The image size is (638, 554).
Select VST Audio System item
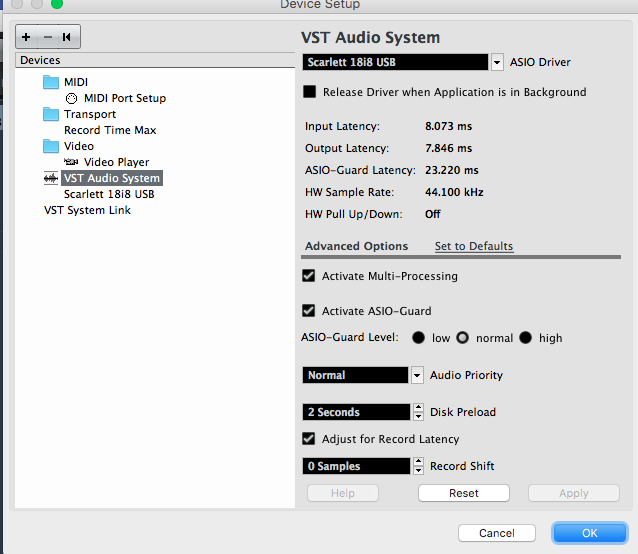(x=112, y=178)
